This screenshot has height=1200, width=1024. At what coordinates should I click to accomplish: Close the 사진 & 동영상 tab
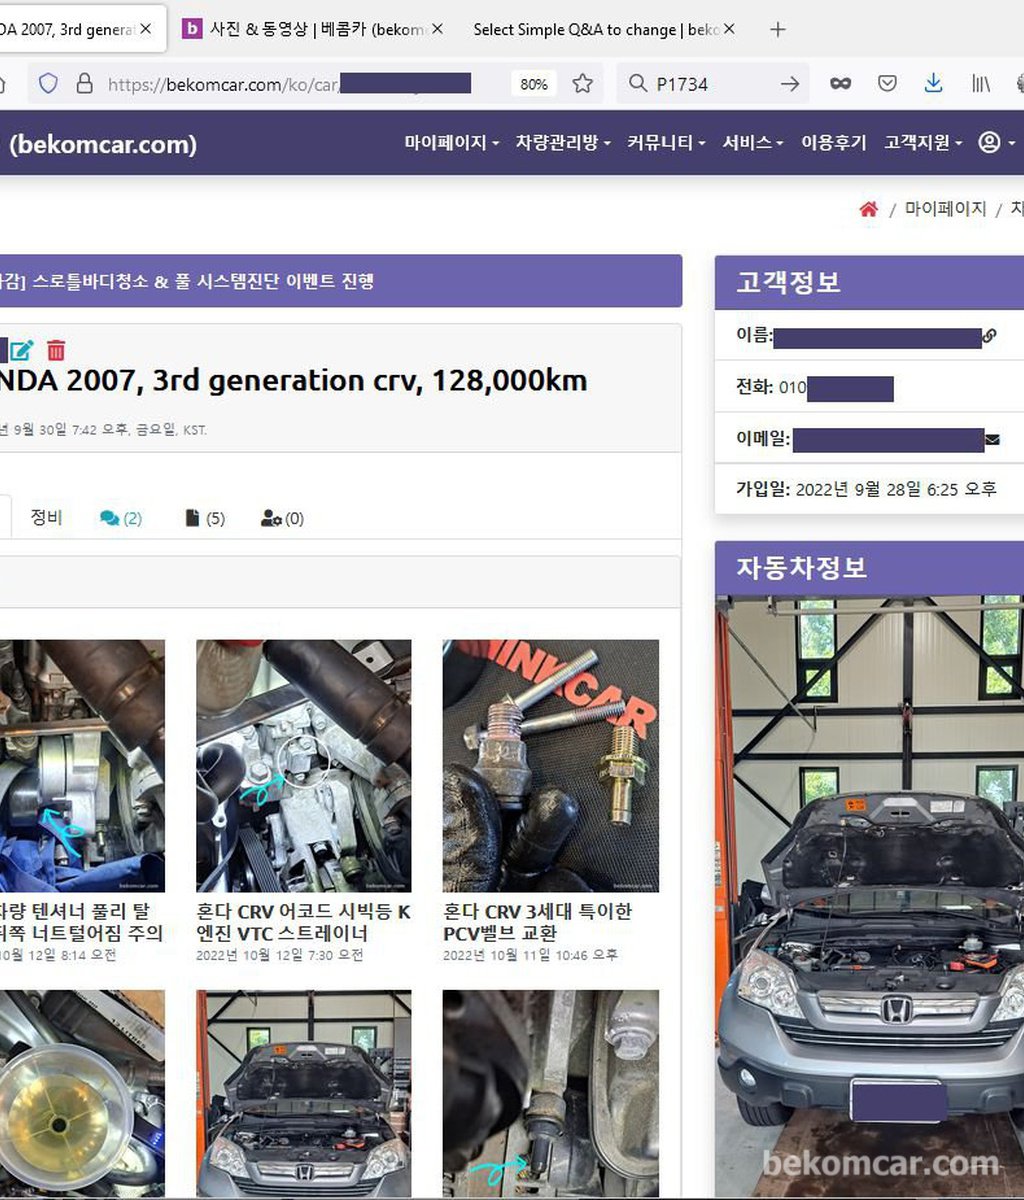436,29
